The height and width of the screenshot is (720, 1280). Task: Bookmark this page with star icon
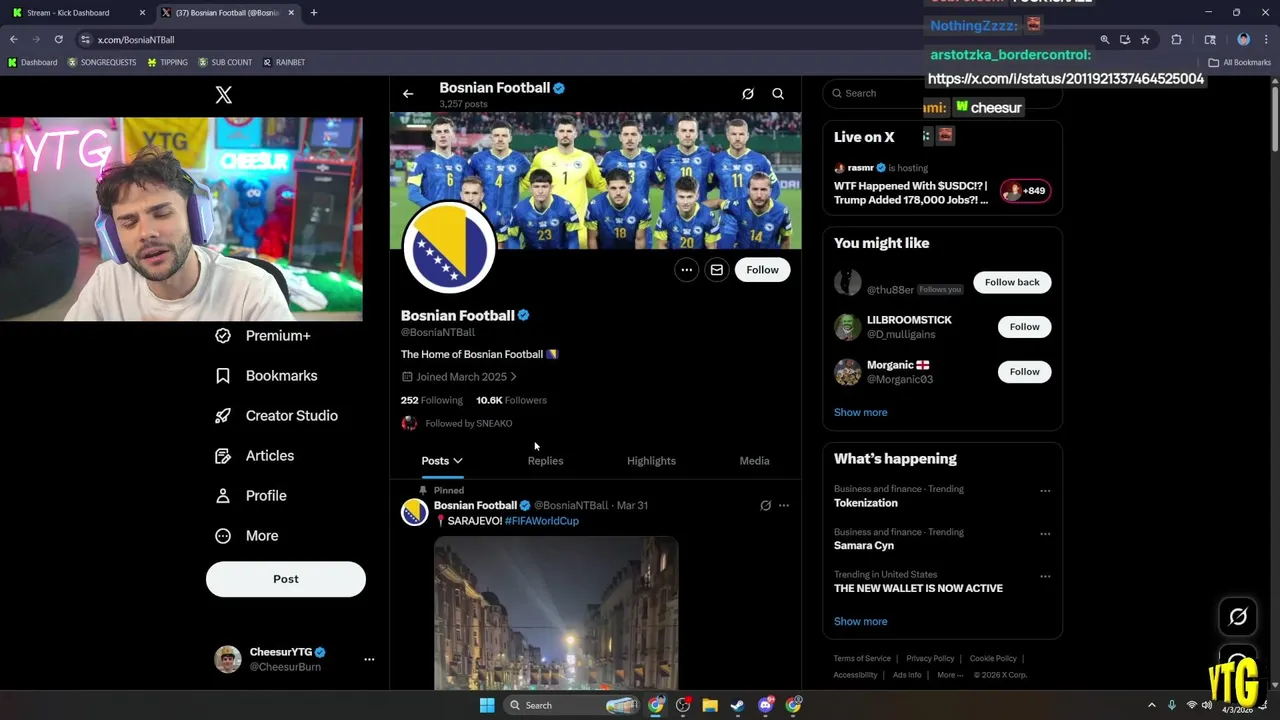(x=1145, y=40)
